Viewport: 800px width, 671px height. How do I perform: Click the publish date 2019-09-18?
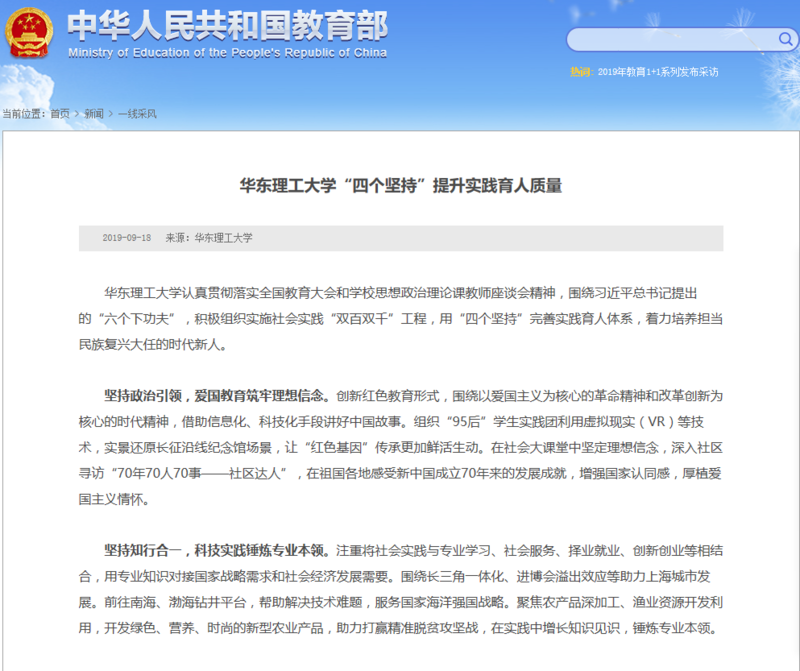tap(126, 238)
